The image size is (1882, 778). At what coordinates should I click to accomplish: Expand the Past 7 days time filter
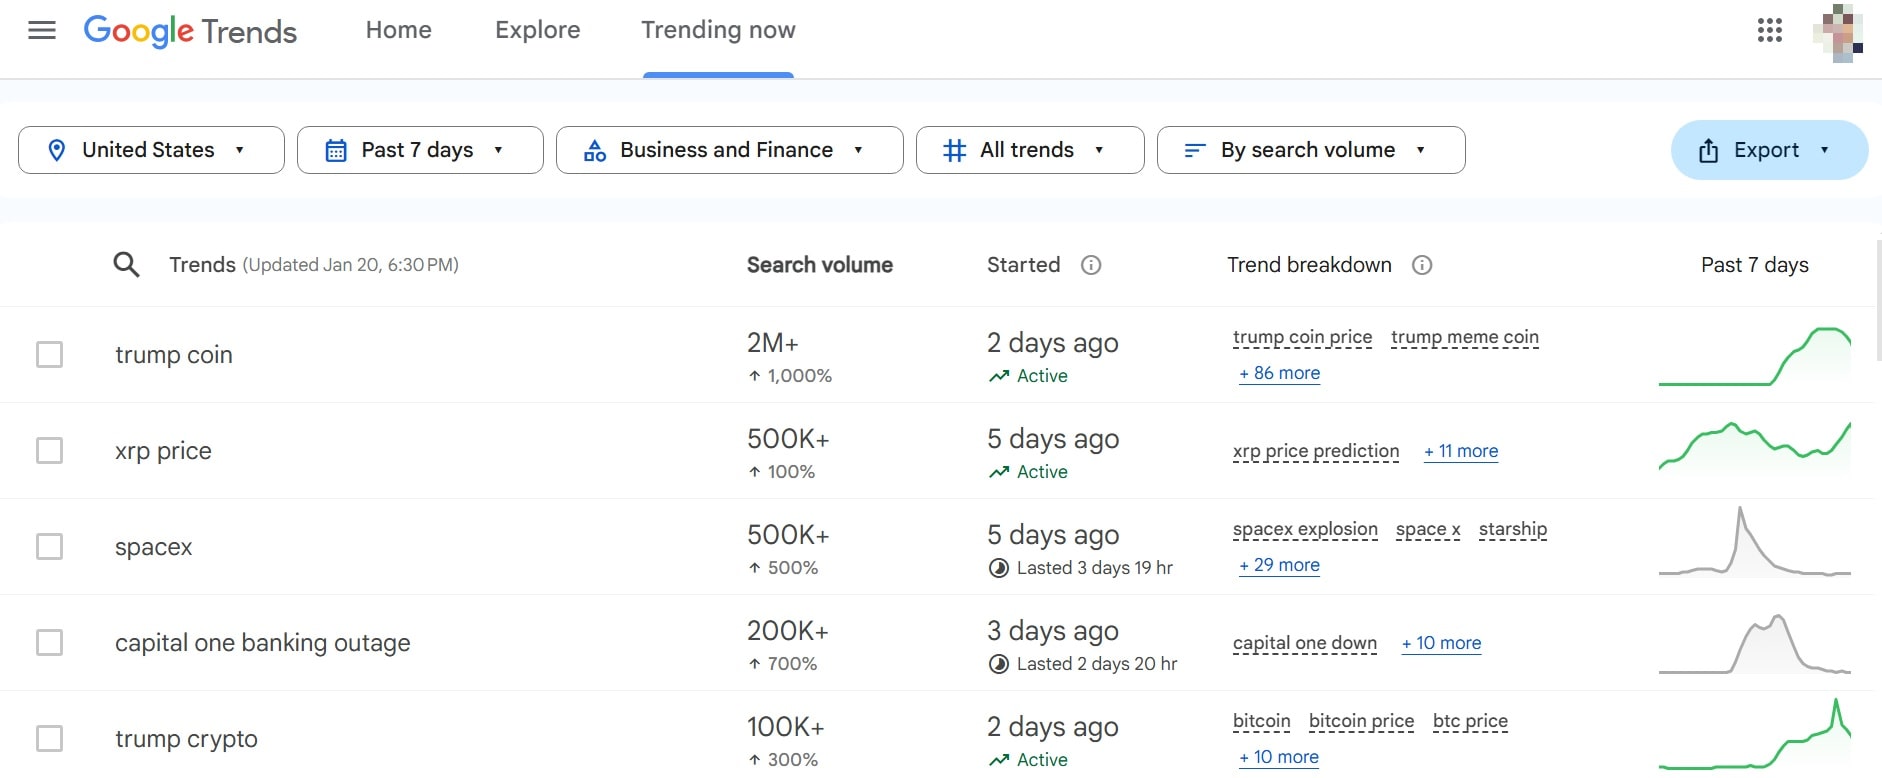[420, 150]
